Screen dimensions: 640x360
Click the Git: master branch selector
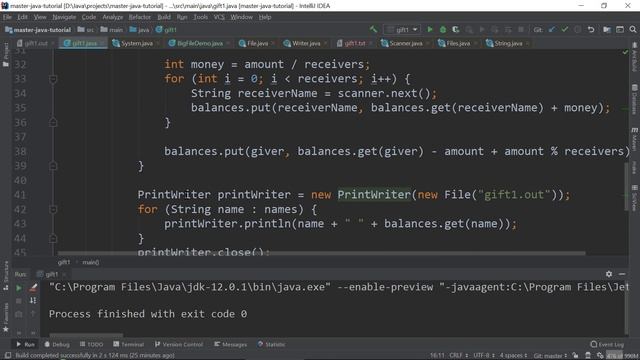(x=550, y=356)
